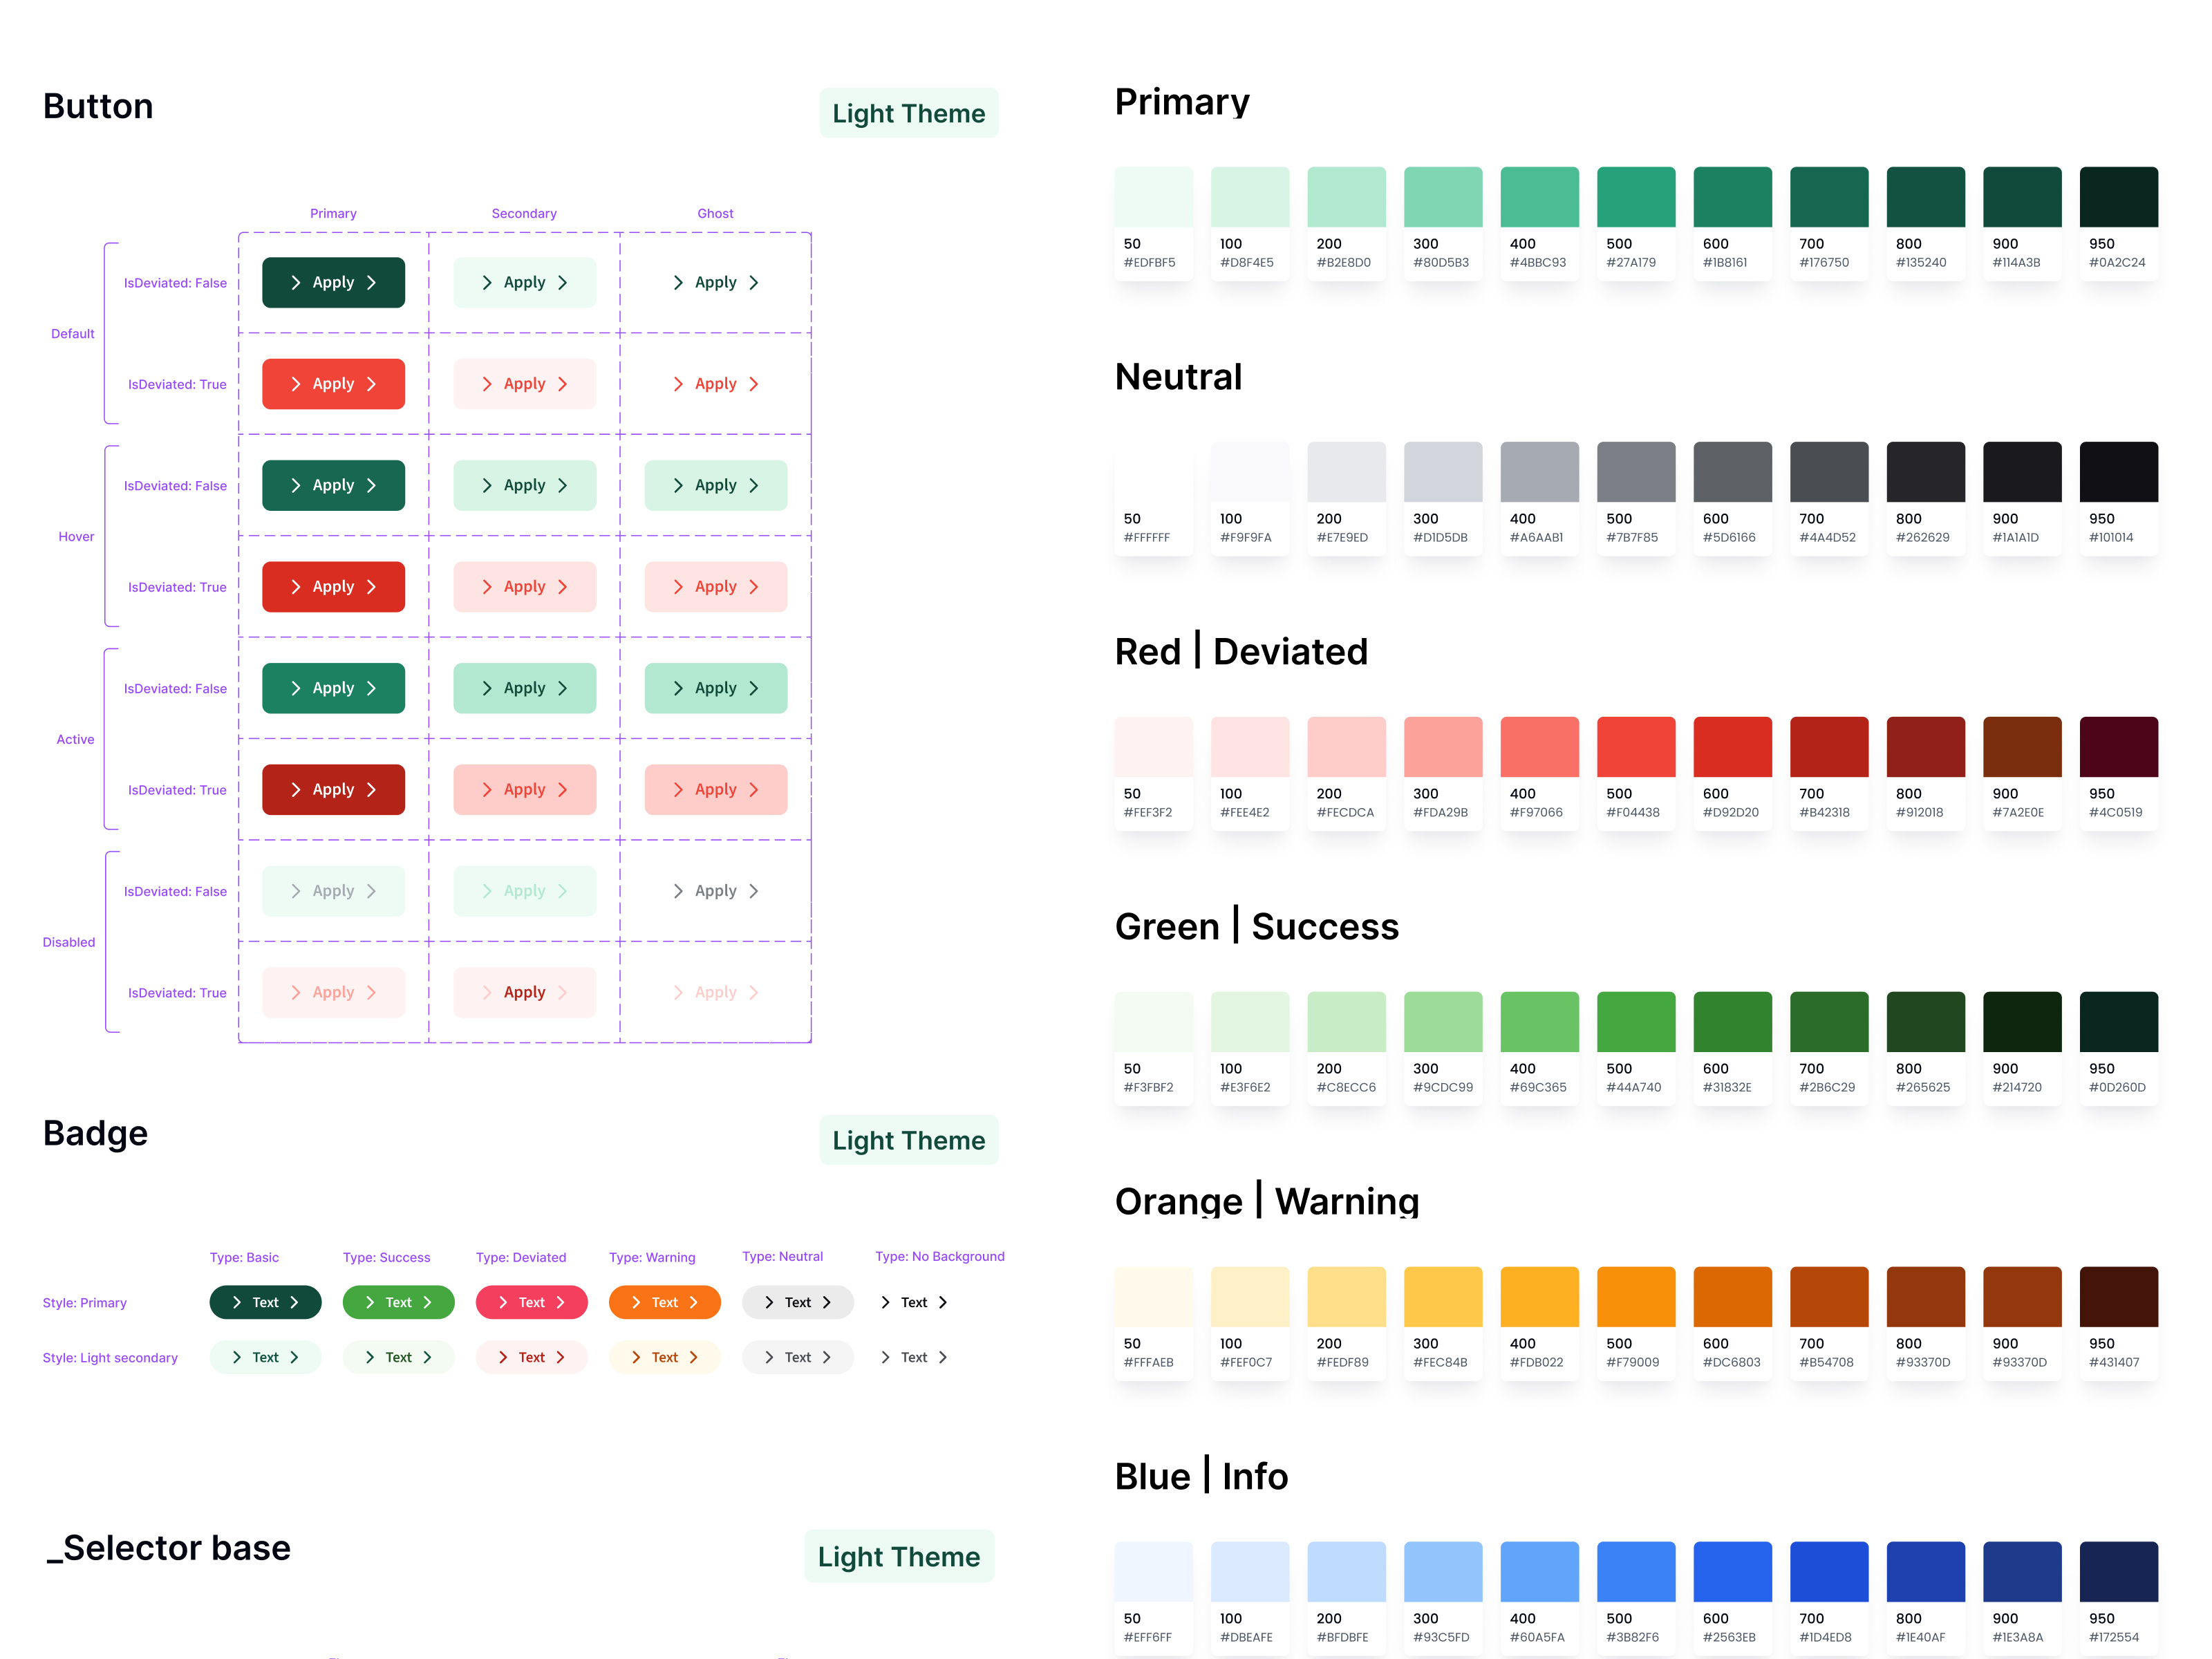Screen dimensions: 2212x1659
Task: Click the leading chevron in the red deviated Apply button
Action: click(x=297, y=383)
